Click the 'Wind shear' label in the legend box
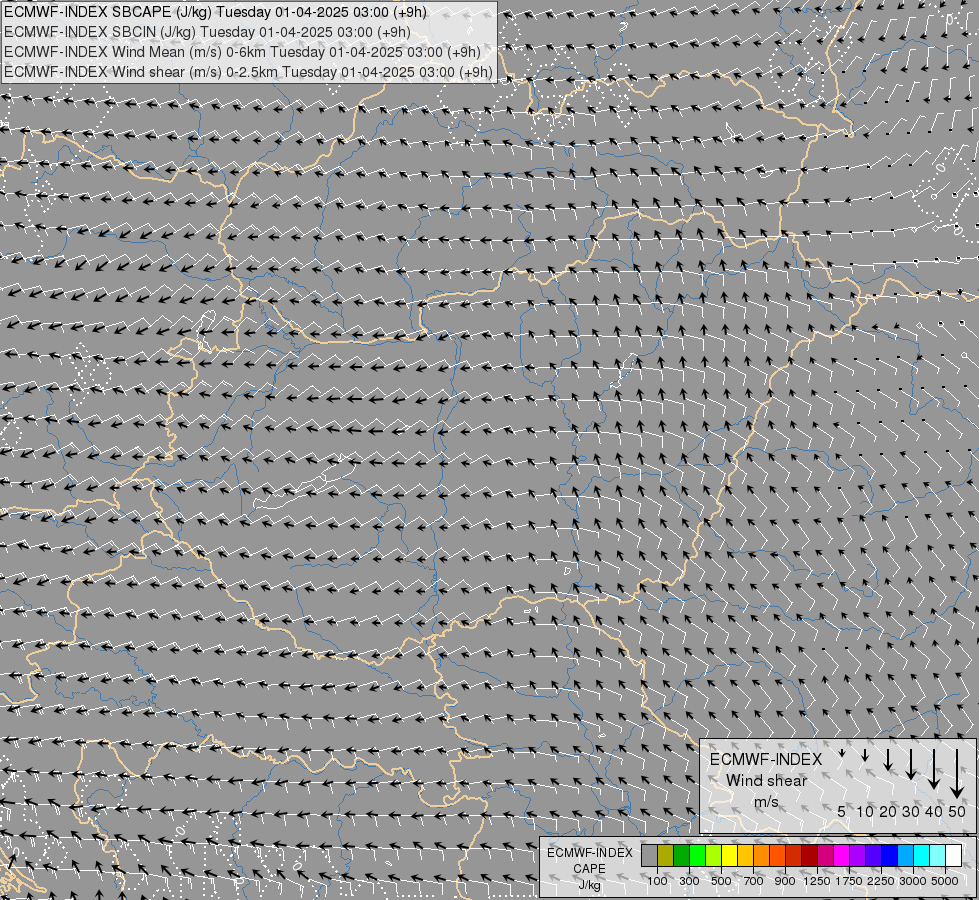This screenshot has width=979, height=900. point(766,781)
